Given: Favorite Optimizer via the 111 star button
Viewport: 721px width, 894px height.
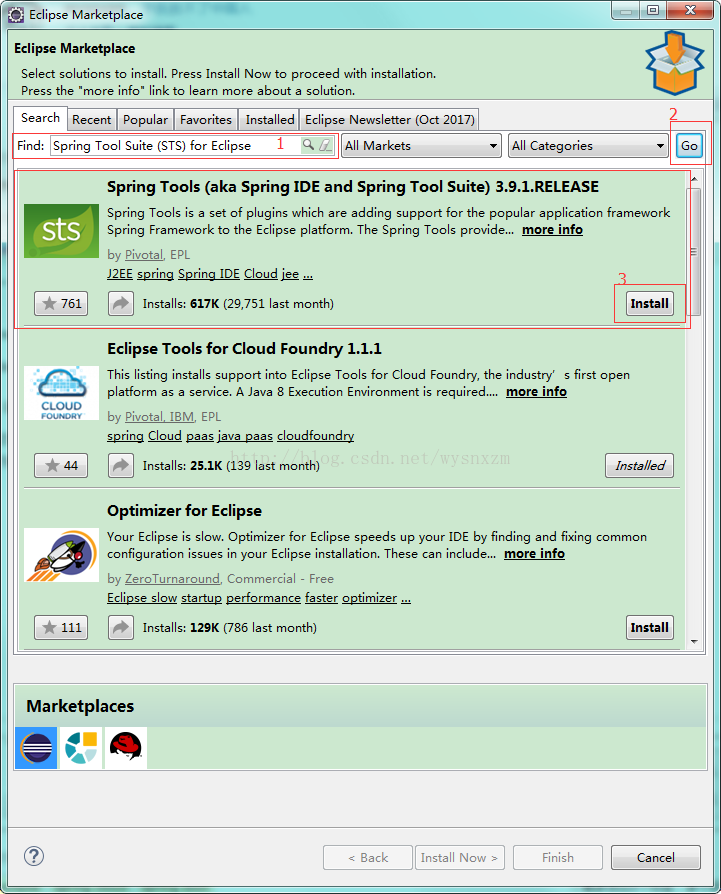Looking at the screenshot, I should coord(61,627).
